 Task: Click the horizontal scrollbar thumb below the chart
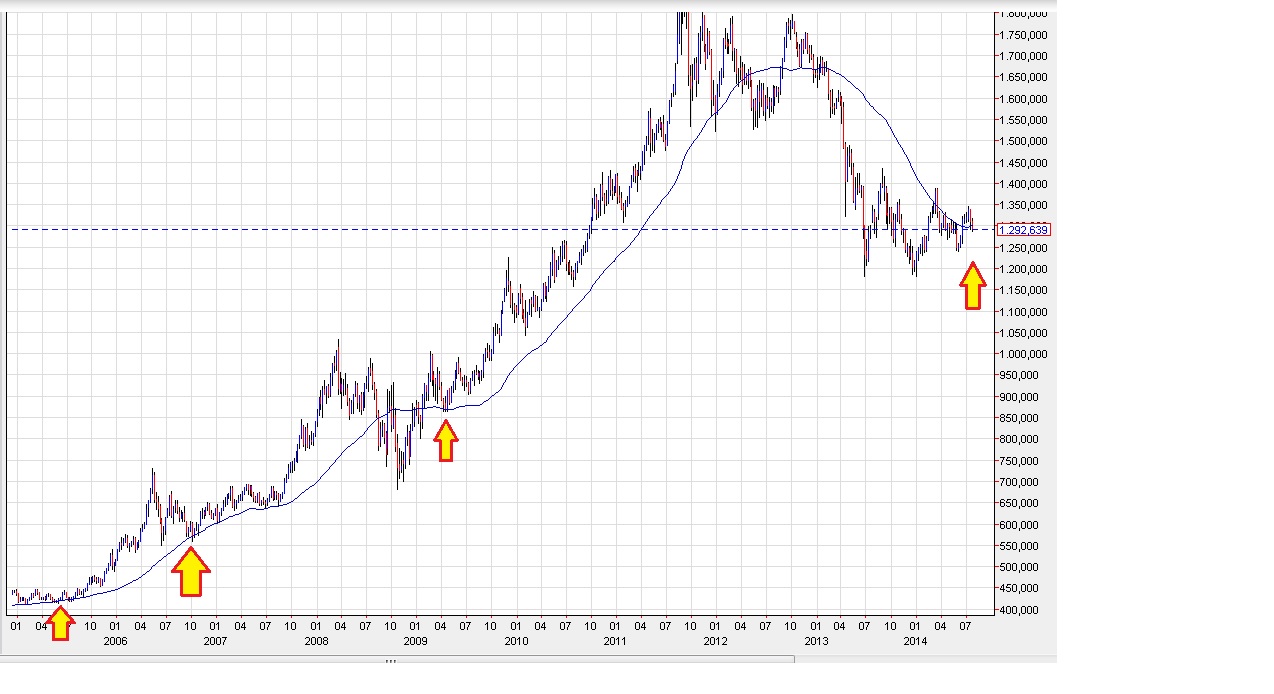(x=396, y=660)
